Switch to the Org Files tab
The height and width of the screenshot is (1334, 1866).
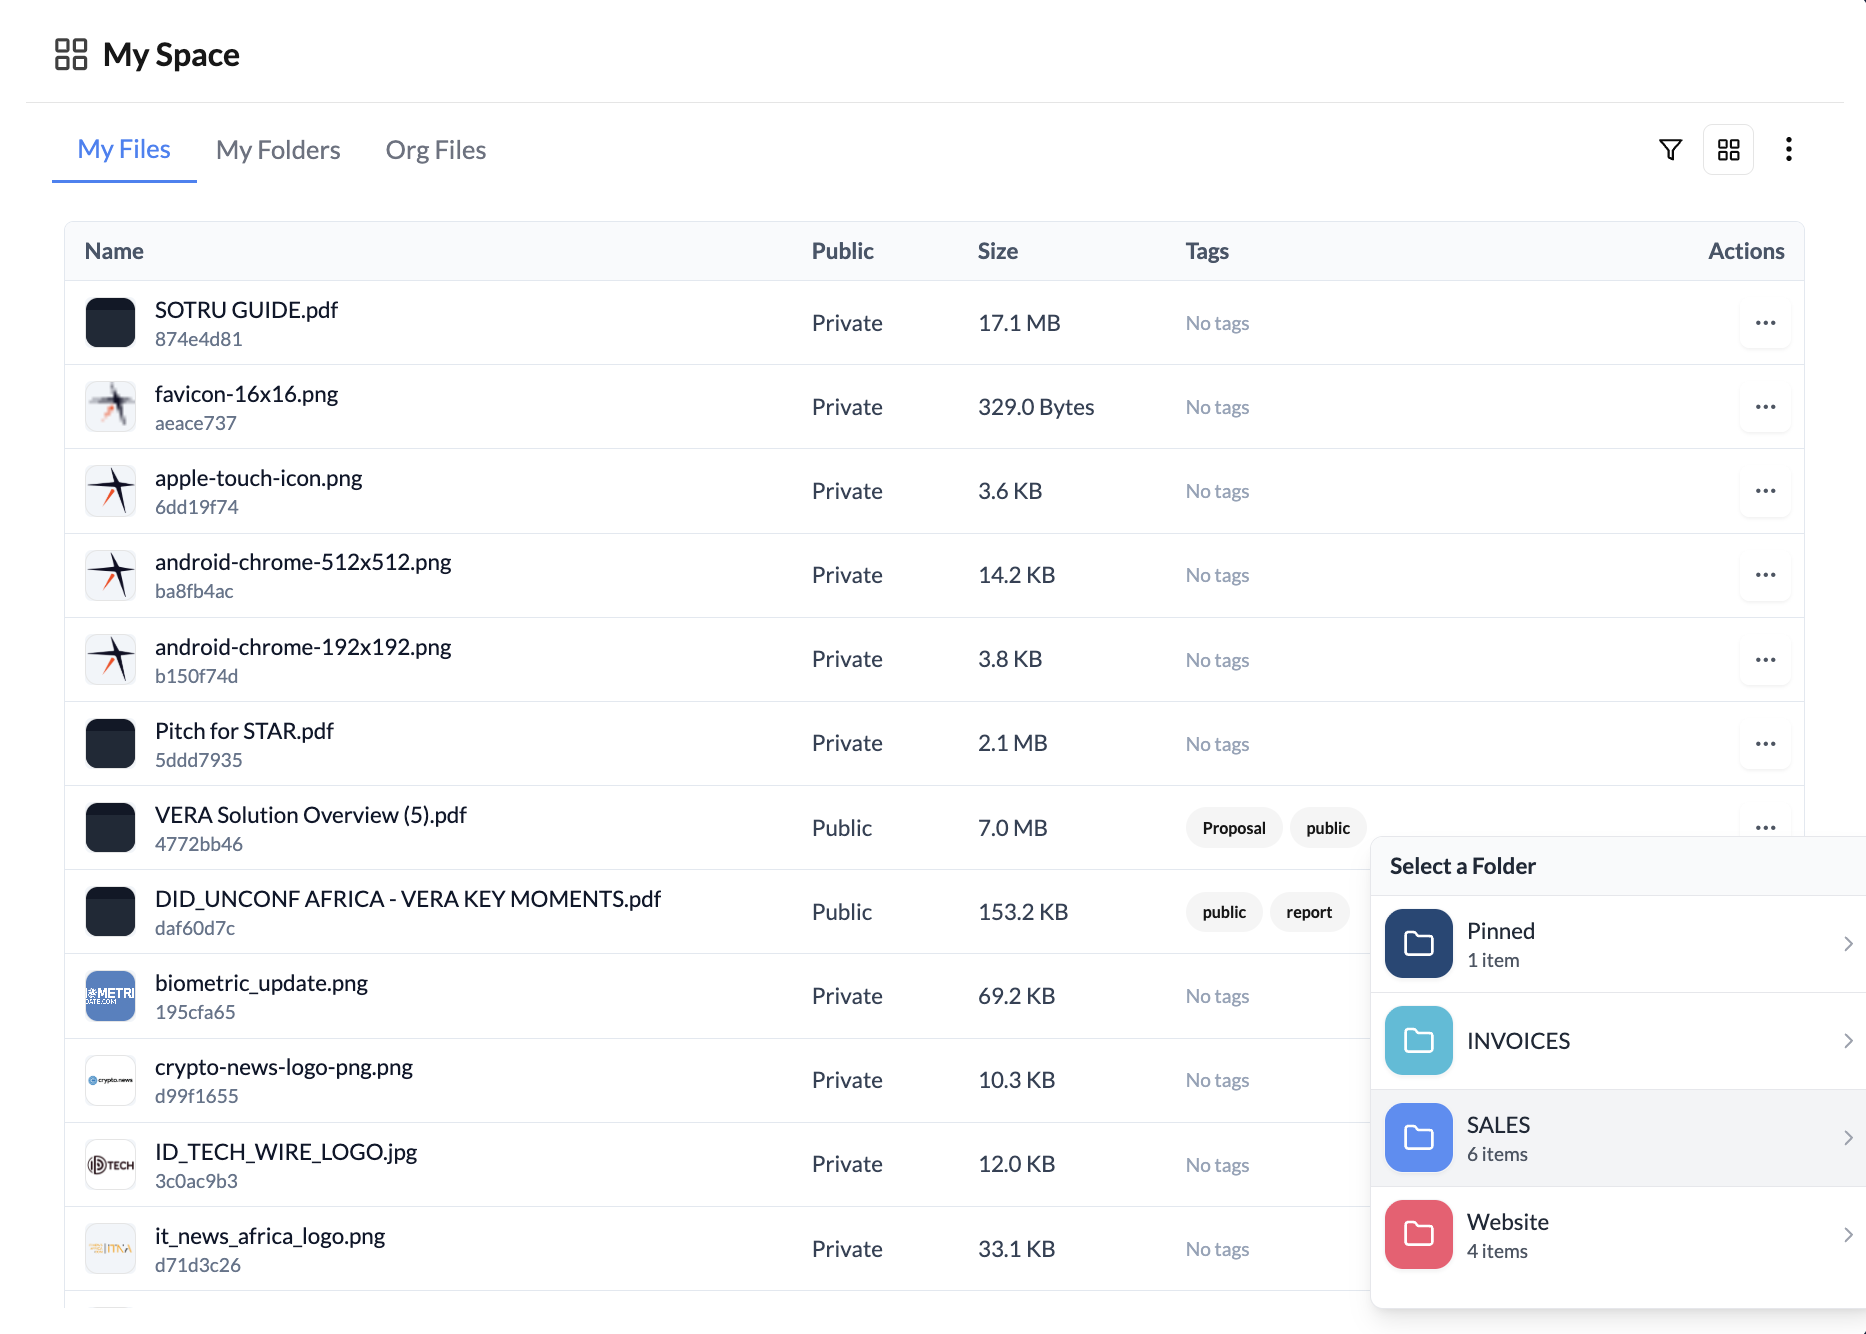435,149
